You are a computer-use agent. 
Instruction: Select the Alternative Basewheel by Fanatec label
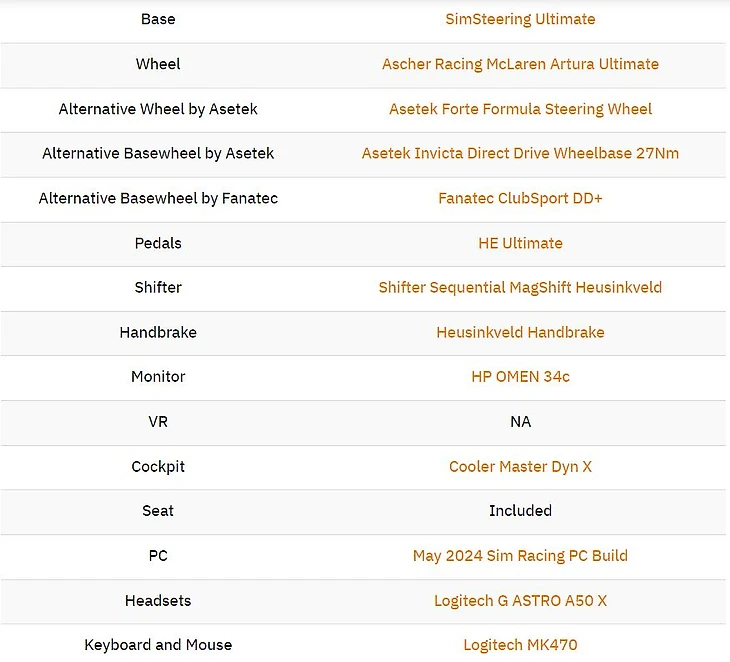(x=158, y=198)
